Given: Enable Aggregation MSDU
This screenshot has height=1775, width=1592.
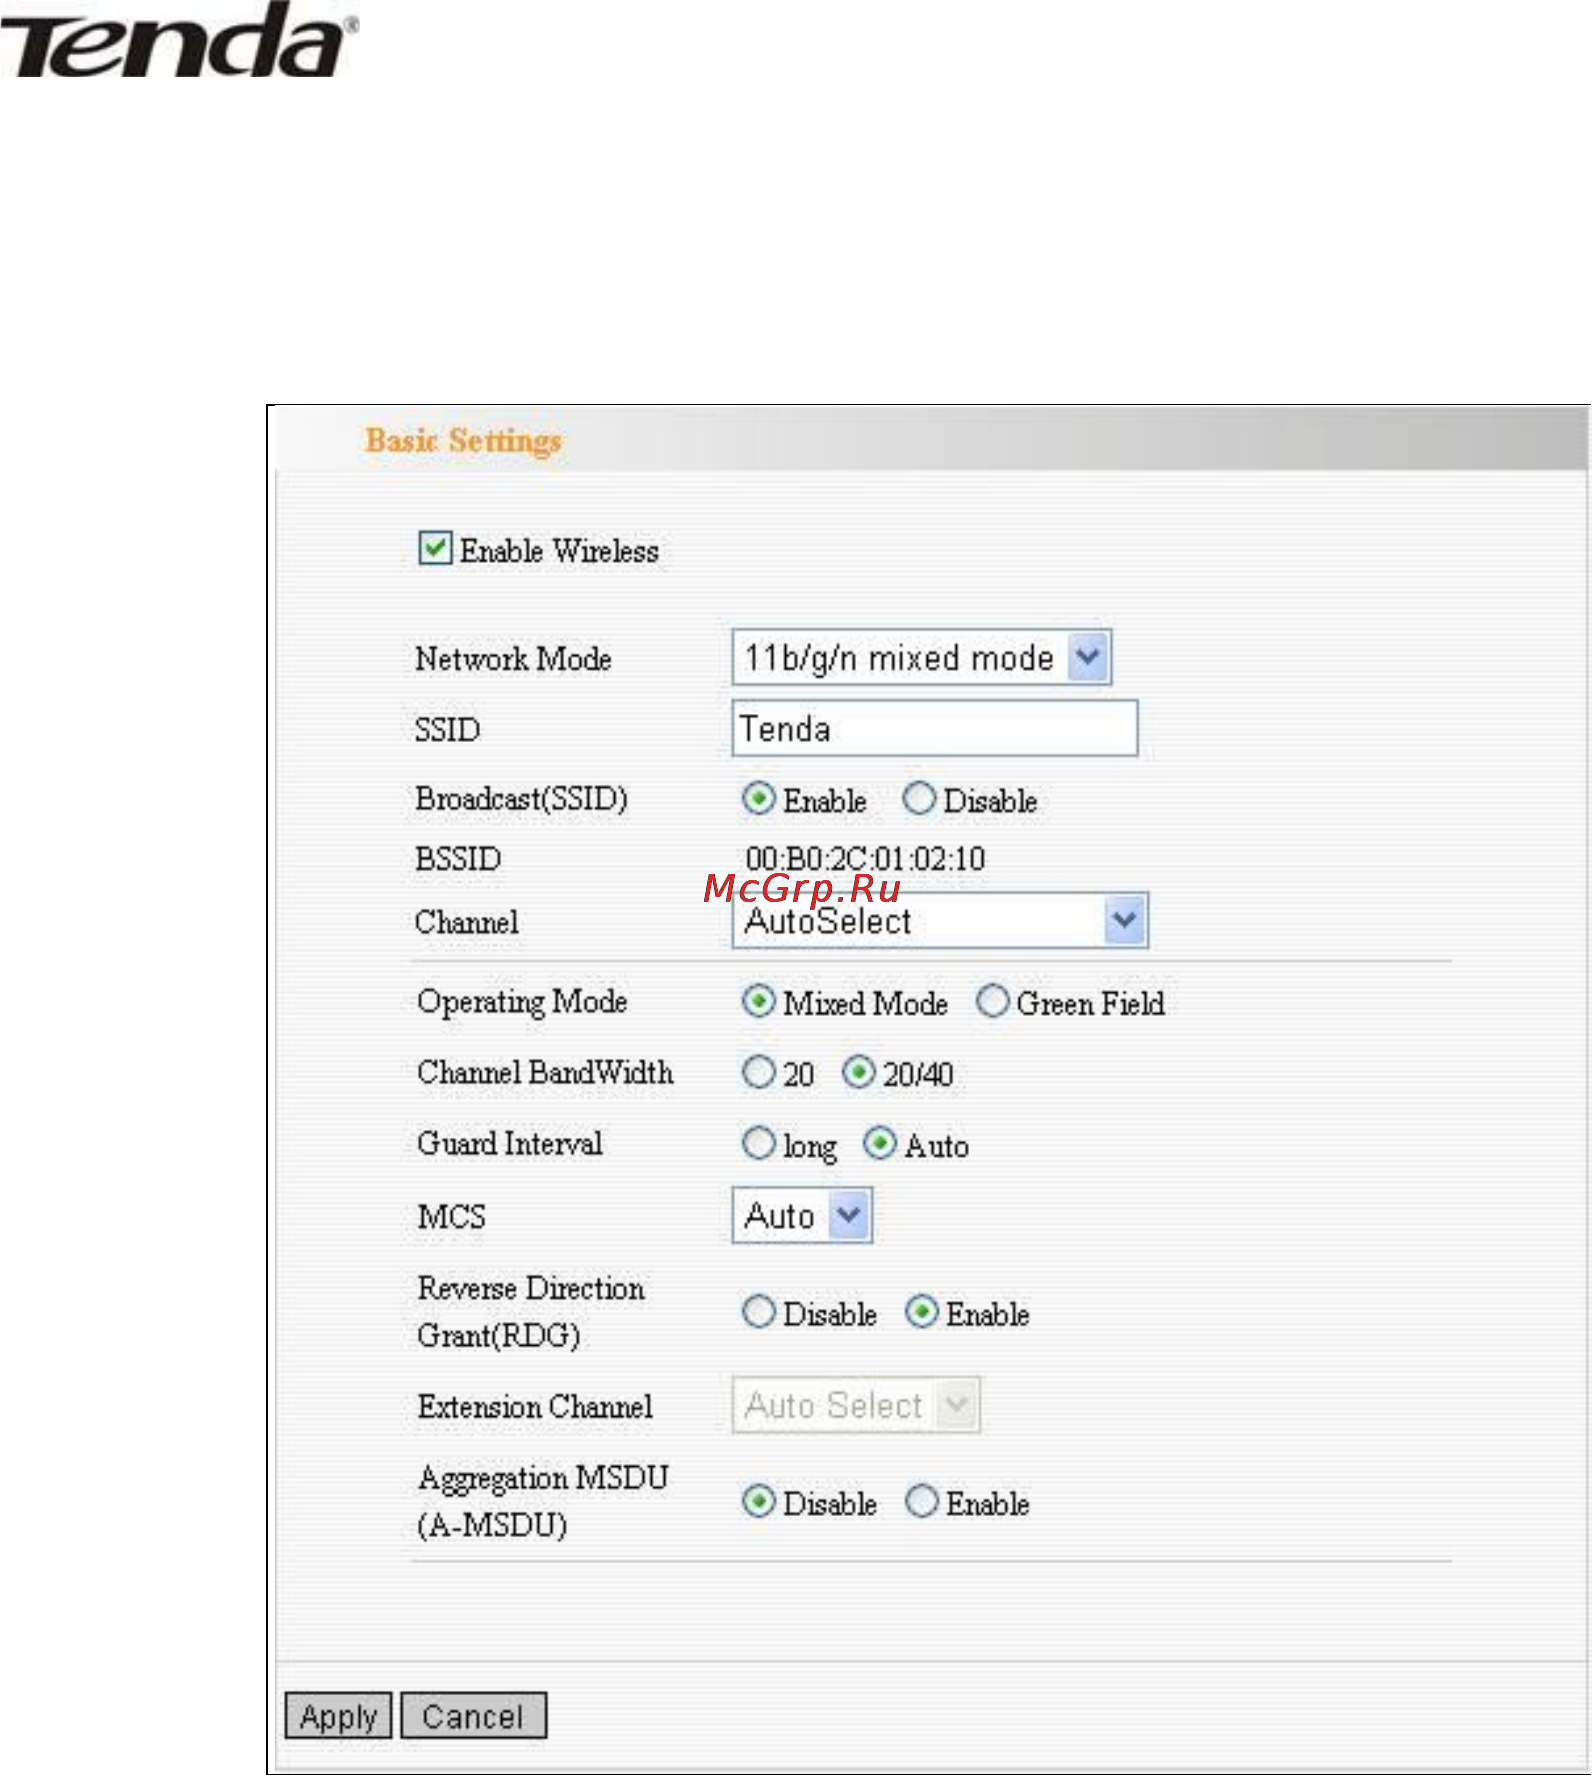Looking at the screenshot, I should point(921,1501).
